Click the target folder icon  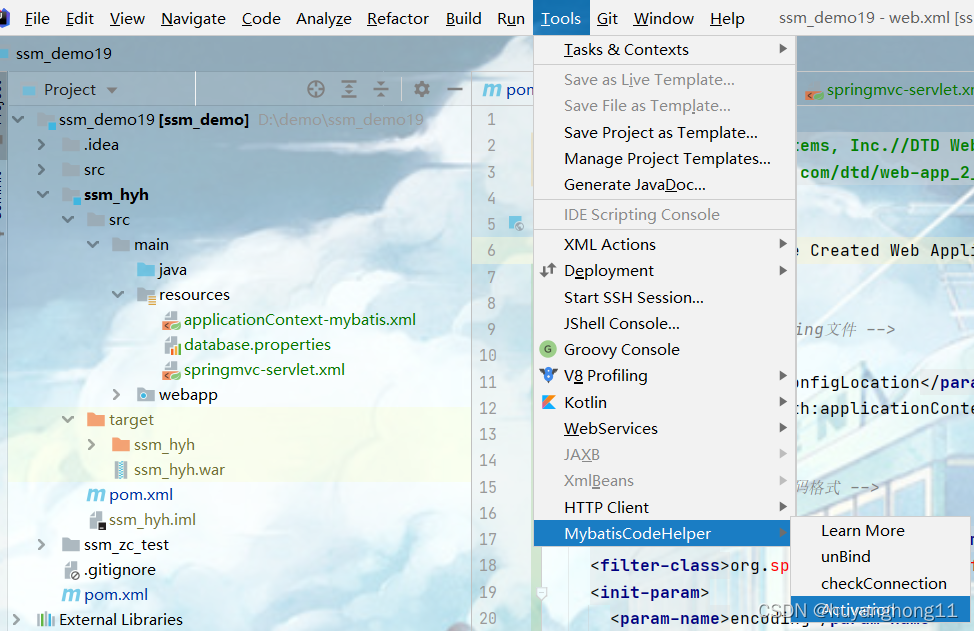[96, 420]
